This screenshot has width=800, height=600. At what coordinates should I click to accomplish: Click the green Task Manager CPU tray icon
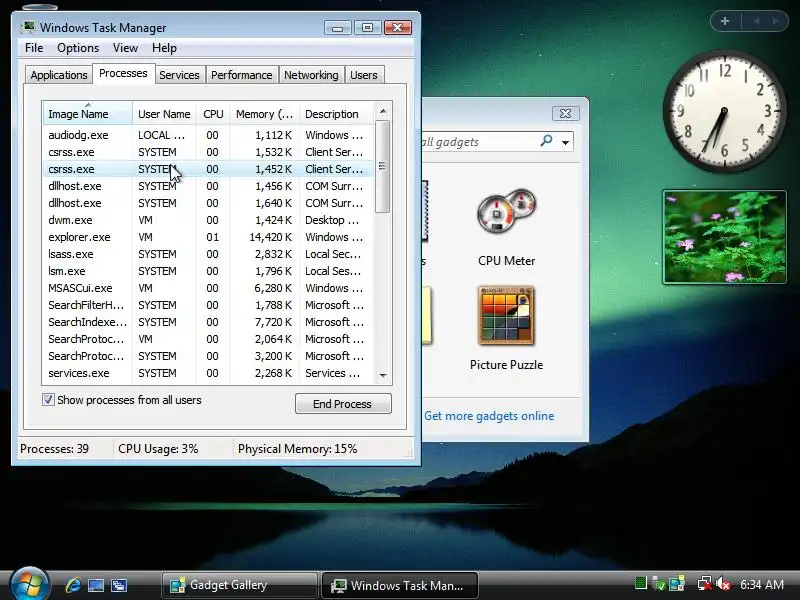(x=641, y=583)
